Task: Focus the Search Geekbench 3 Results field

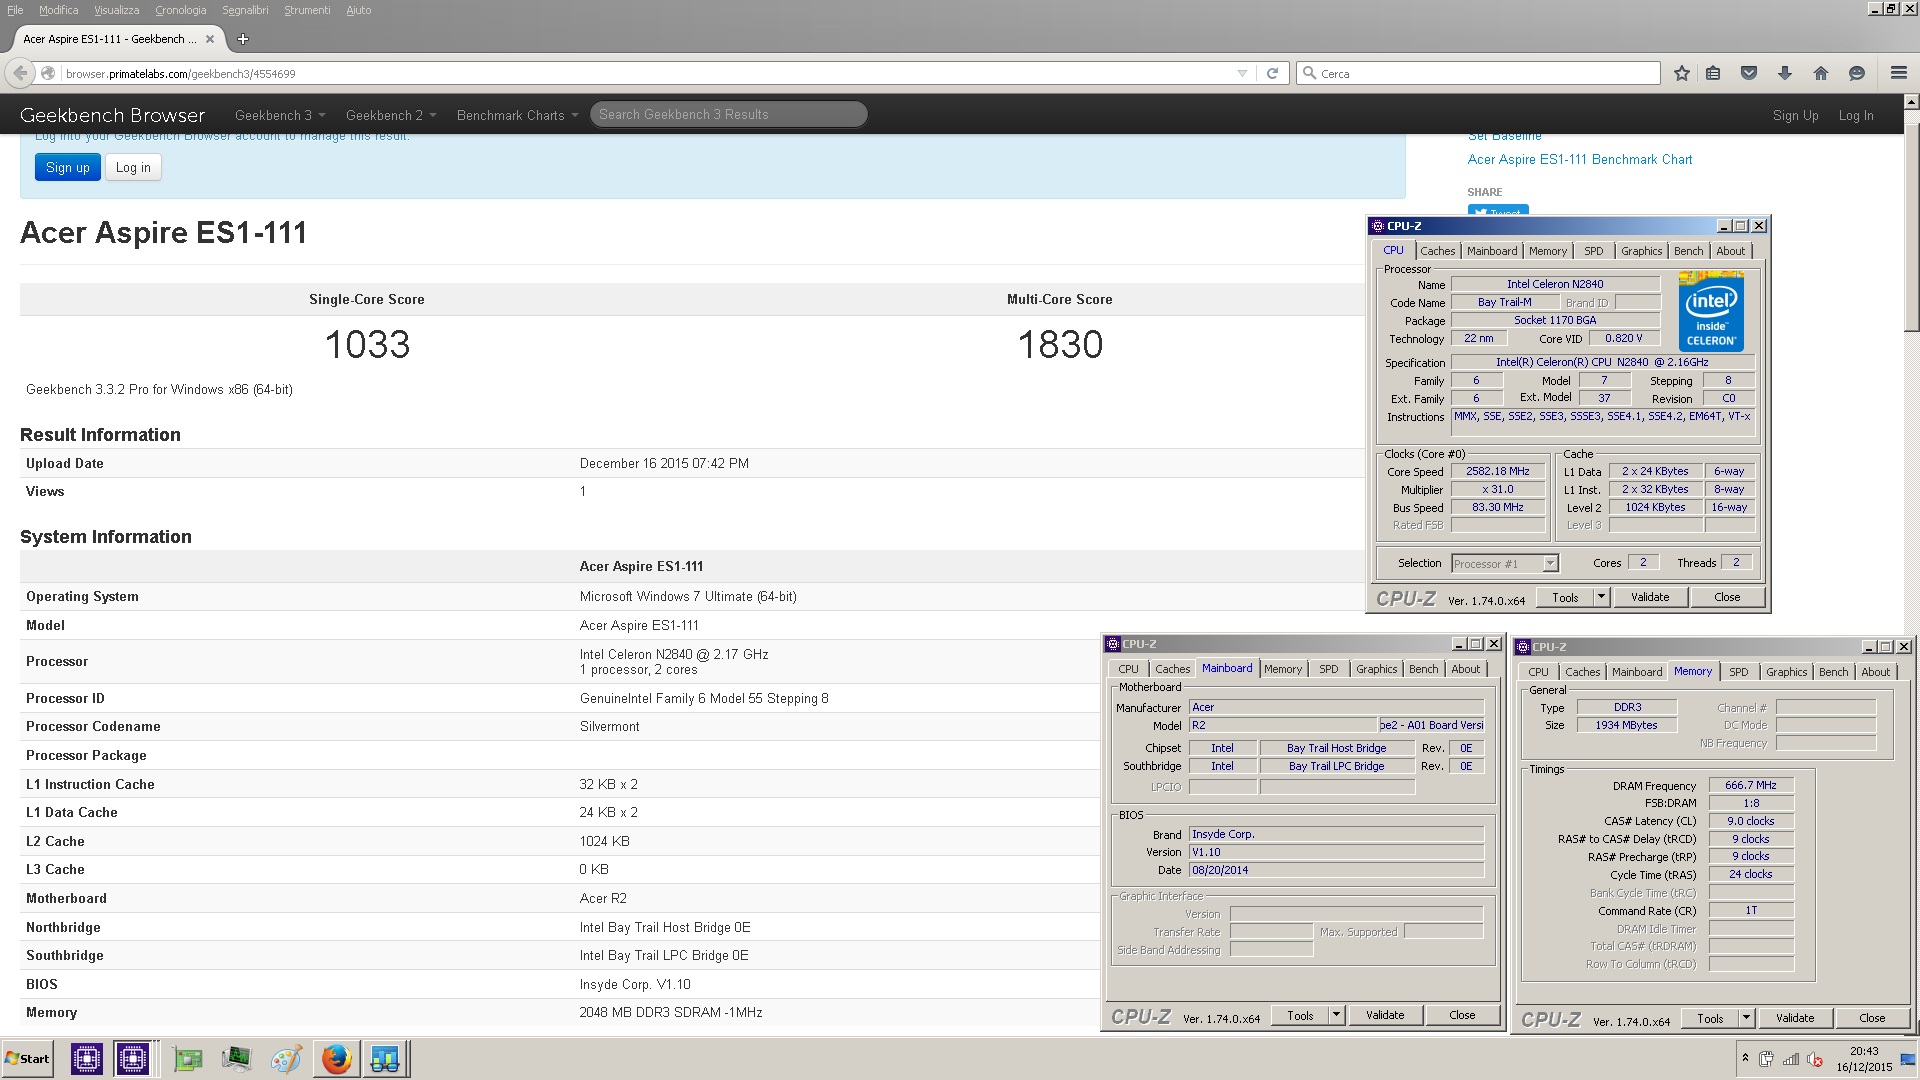Action: [x=728, y=115]
